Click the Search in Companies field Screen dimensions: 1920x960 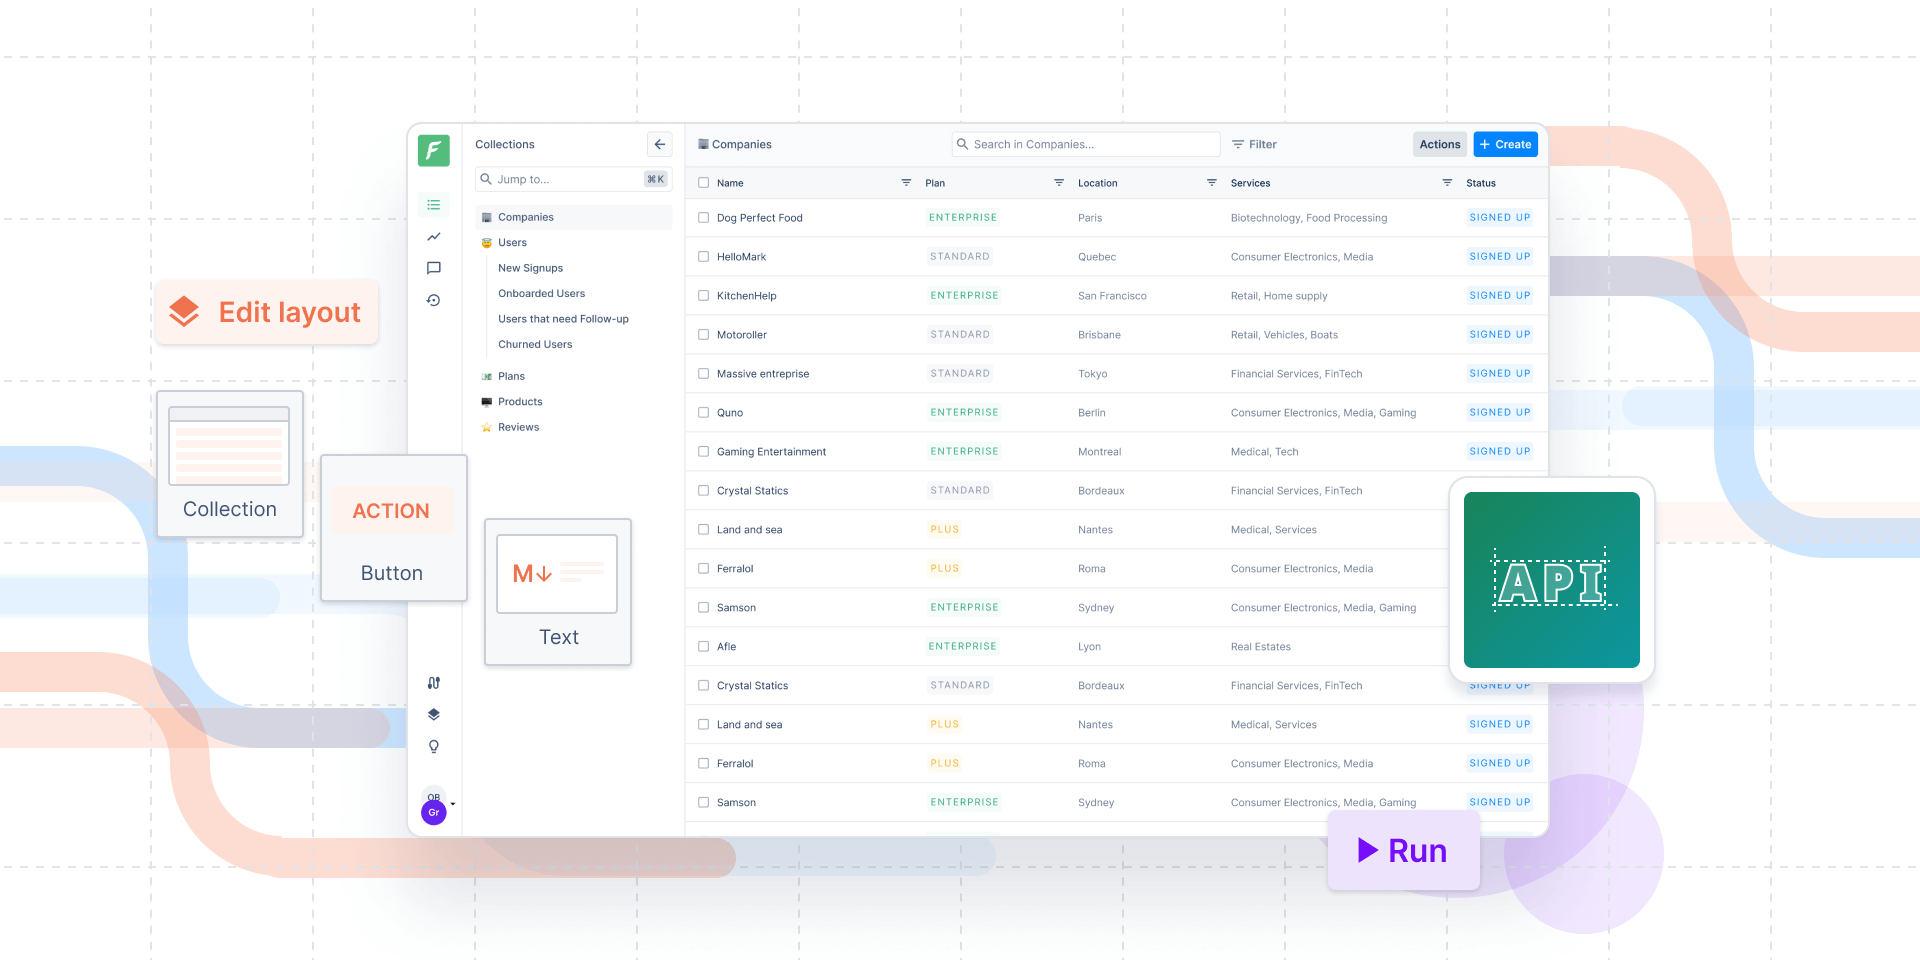pos(1086,144)
